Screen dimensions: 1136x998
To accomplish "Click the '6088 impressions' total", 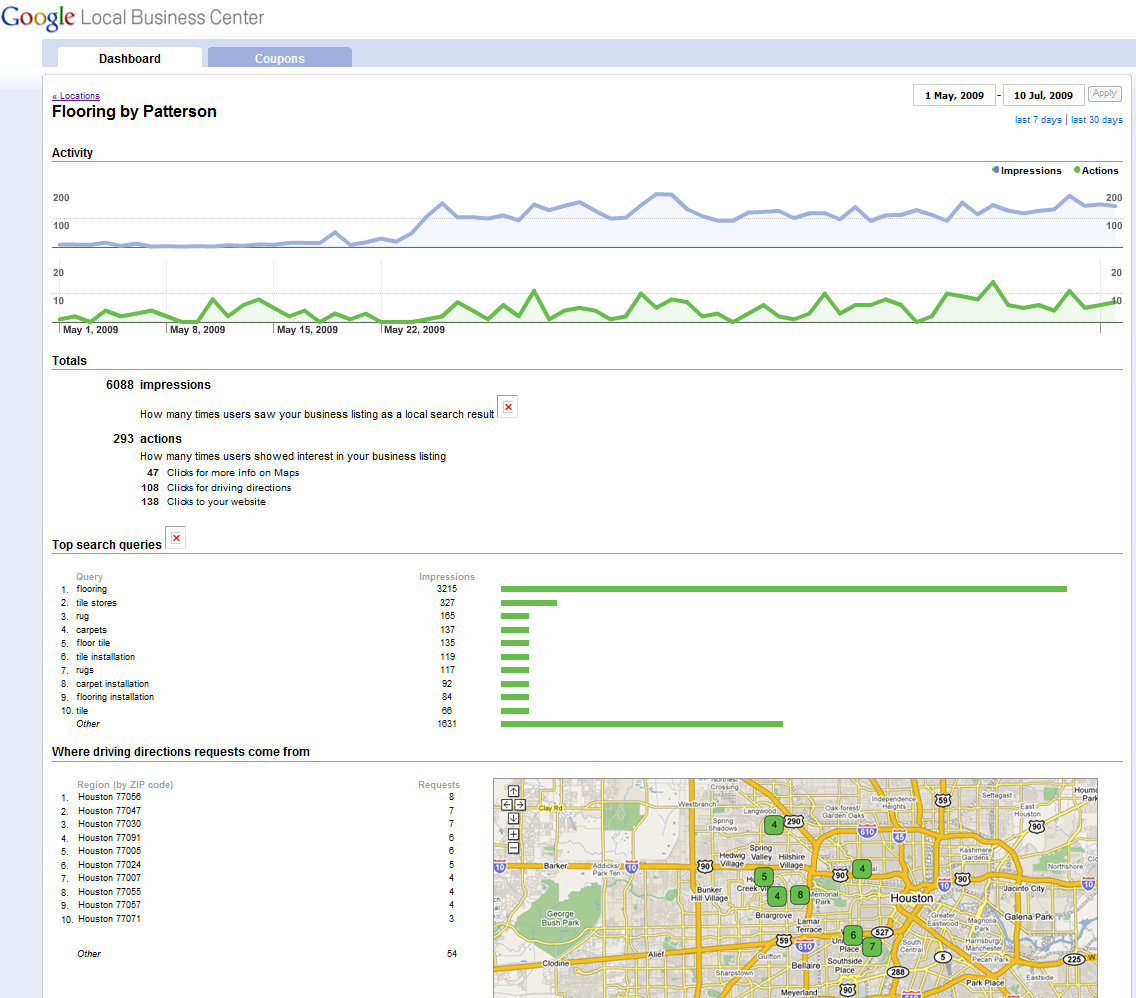I will tap(158, 385).
